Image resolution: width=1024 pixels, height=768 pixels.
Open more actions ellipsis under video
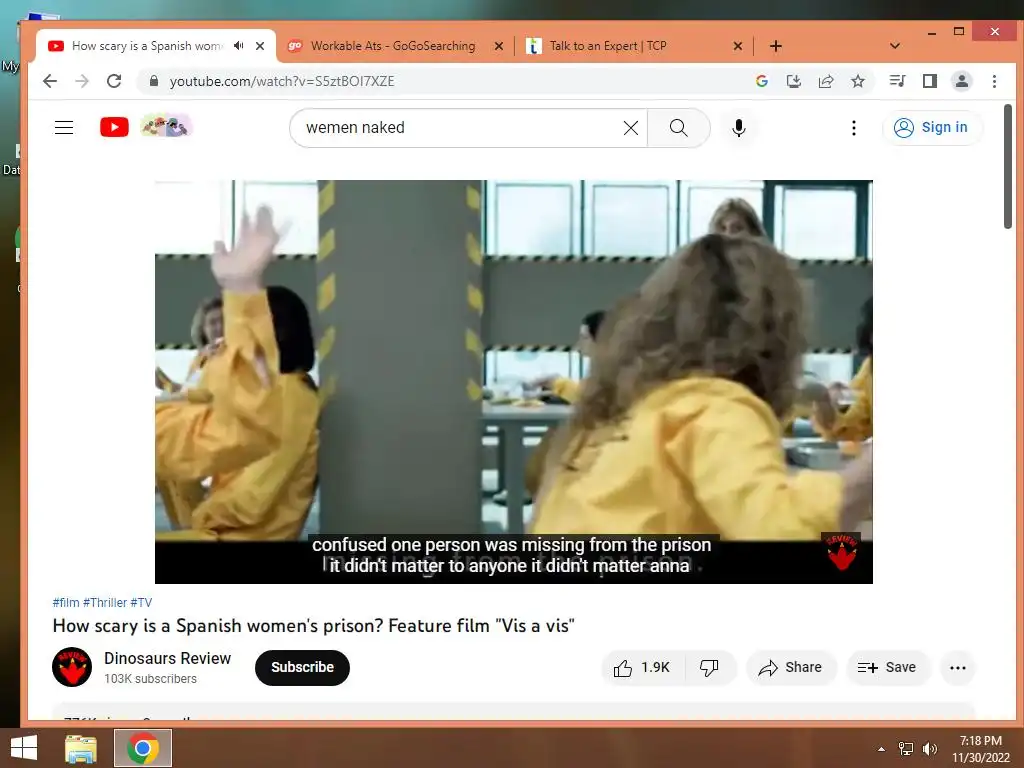click(x=957, y=667)
